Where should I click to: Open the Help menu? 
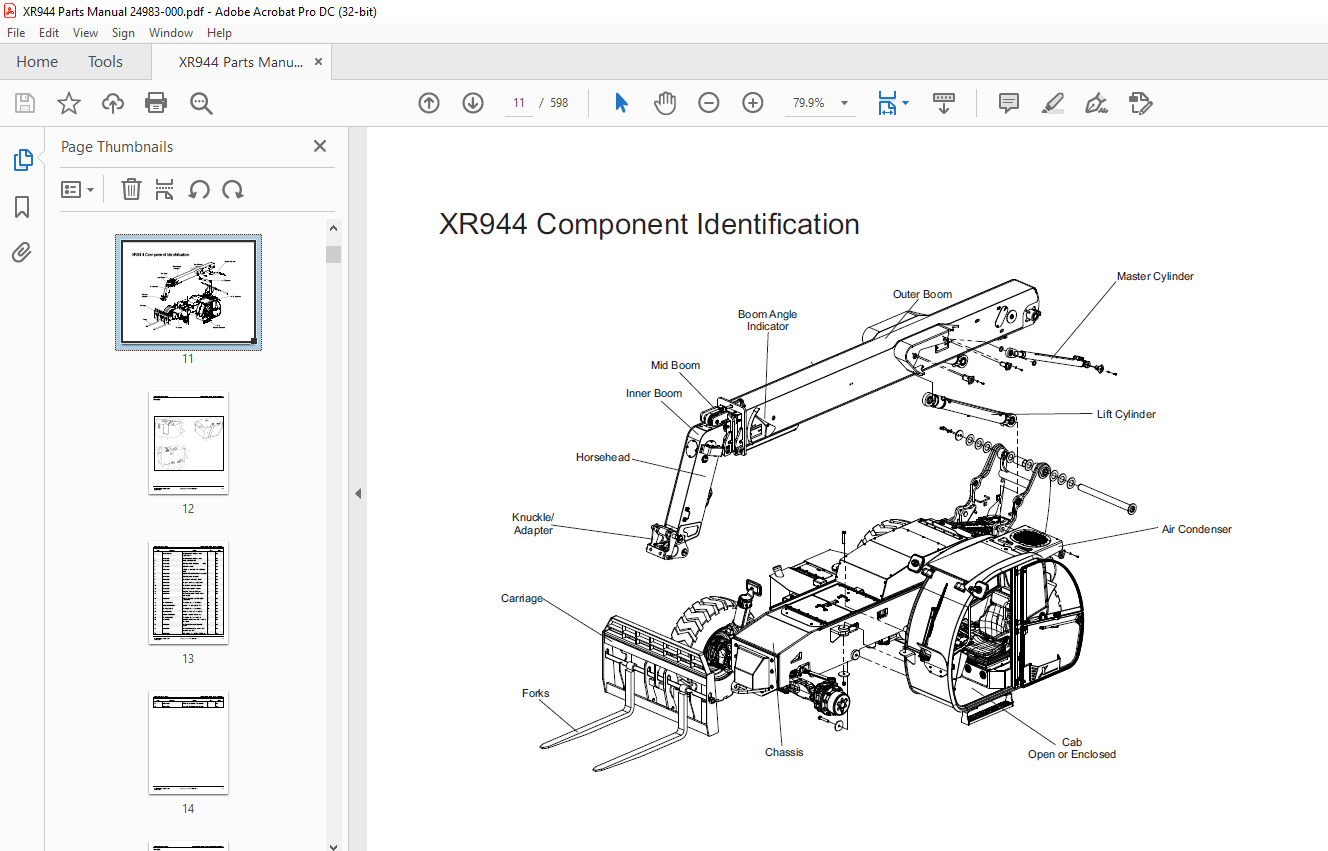[x=219, y=33]
